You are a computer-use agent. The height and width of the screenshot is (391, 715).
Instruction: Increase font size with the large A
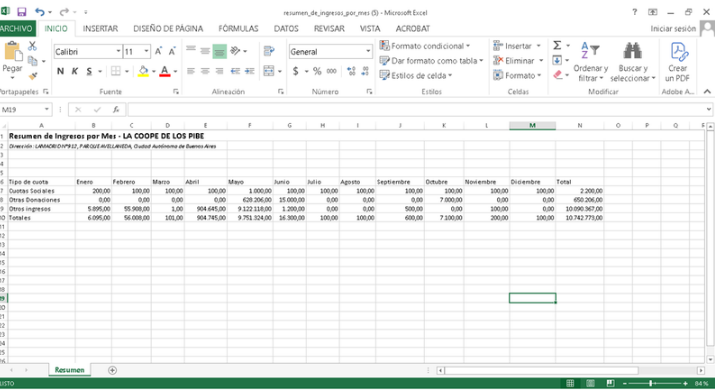[x=158, y=52]
